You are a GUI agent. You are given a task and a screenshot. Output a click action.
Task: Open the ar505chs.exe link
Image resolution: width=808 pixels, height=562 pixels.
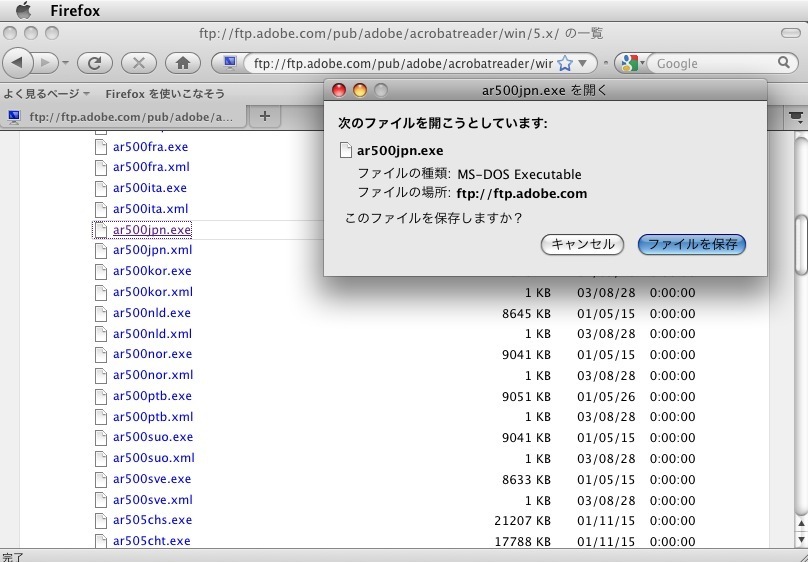153,520
